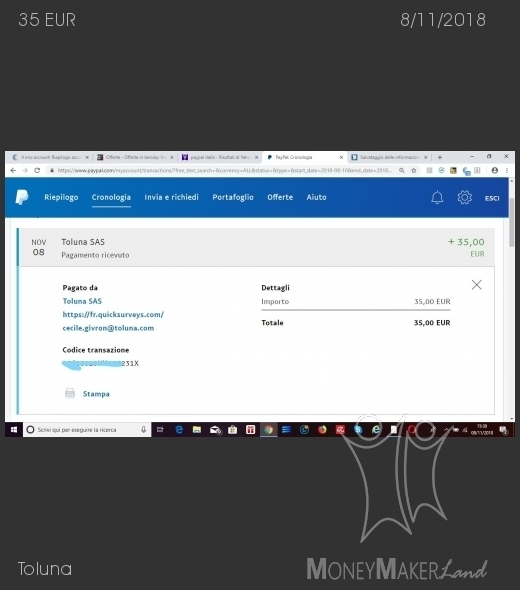Click the zoom magnifier in the address bar

402,170
